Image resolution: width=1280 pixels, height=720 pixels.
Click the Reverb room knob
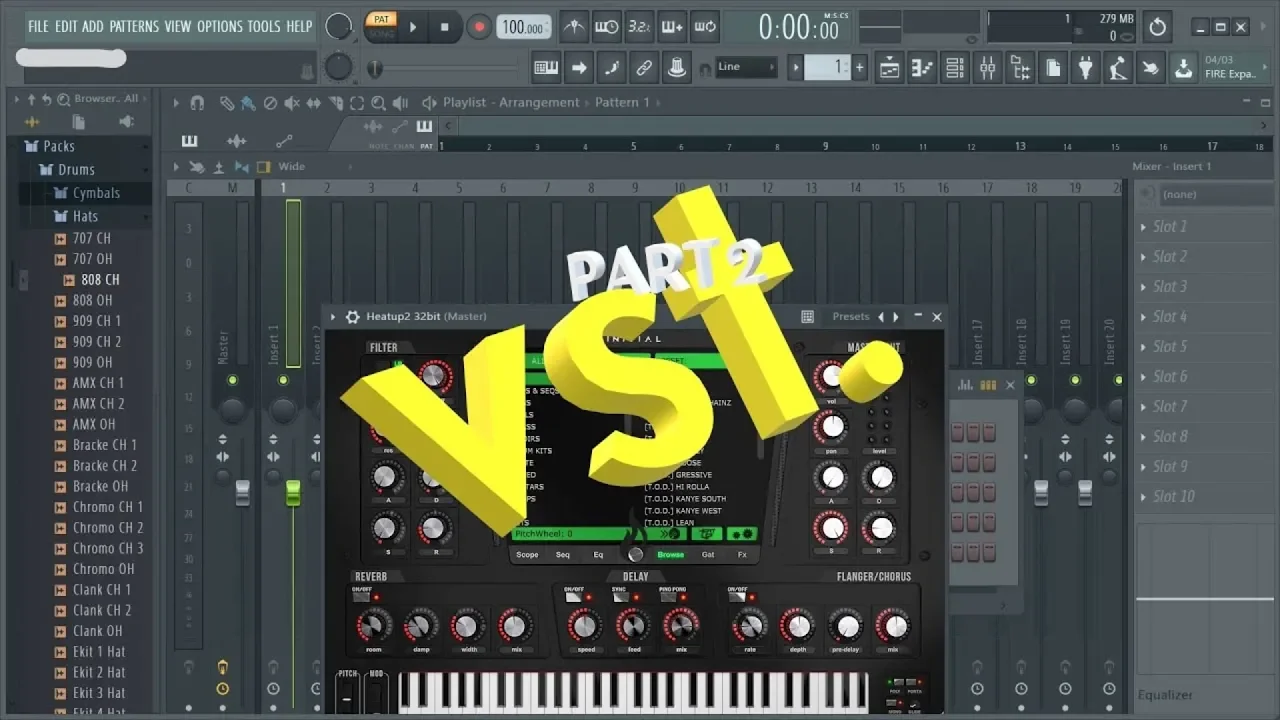coord(372,627)
